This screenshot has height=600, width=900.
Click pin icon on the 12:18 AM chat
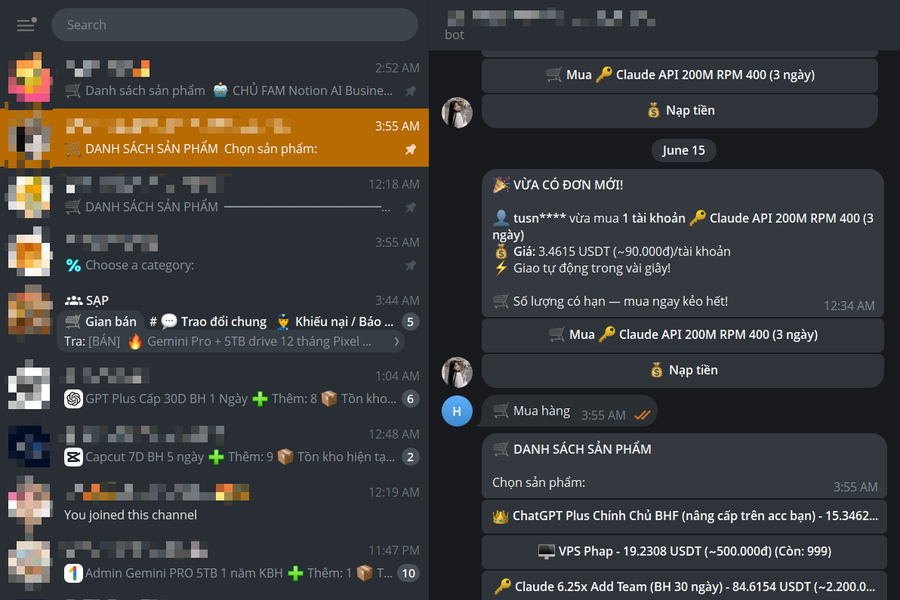click(410, 207)
